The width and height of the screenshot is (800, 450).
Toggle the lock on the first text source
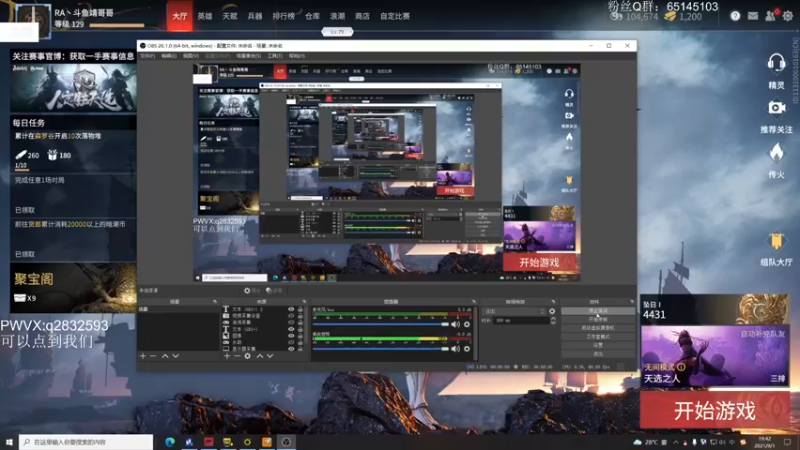(300, 309)
